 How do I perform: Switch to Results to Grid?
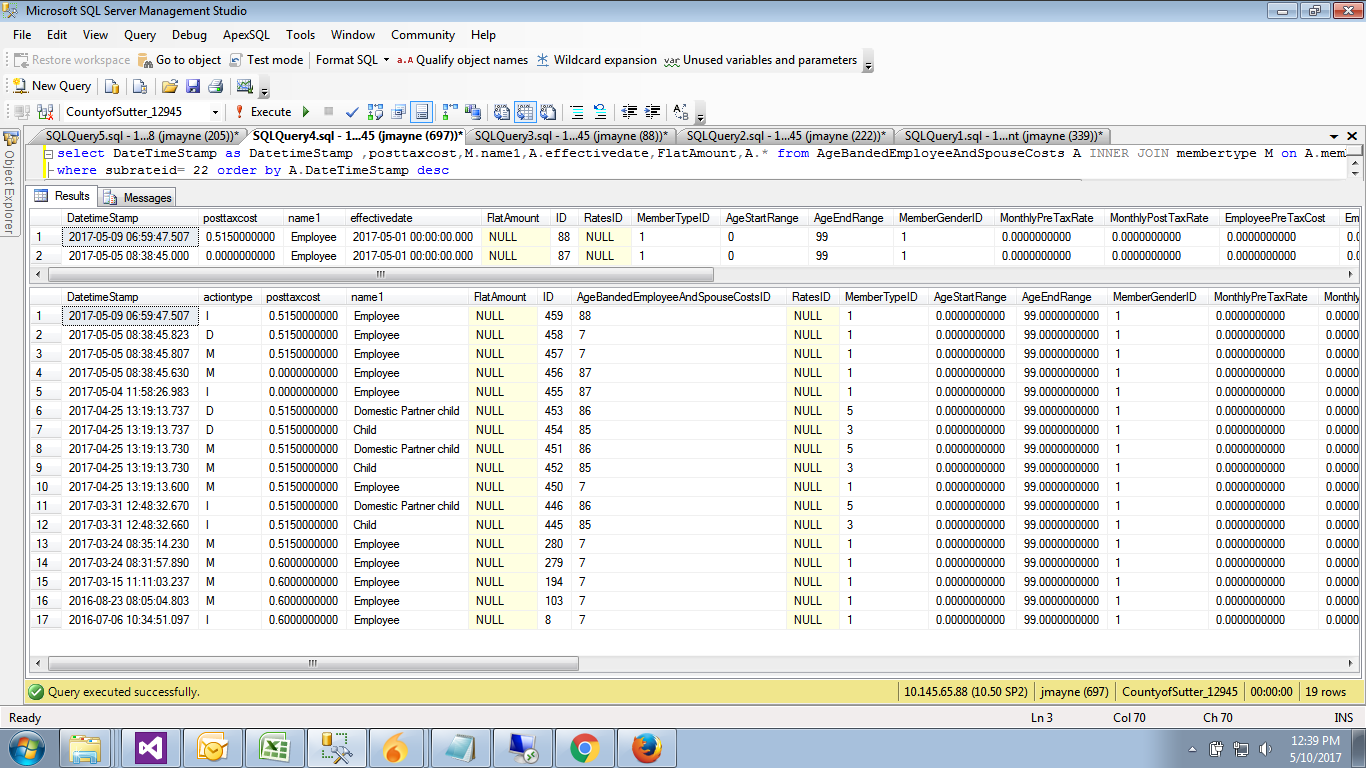[x=525, y=112]
